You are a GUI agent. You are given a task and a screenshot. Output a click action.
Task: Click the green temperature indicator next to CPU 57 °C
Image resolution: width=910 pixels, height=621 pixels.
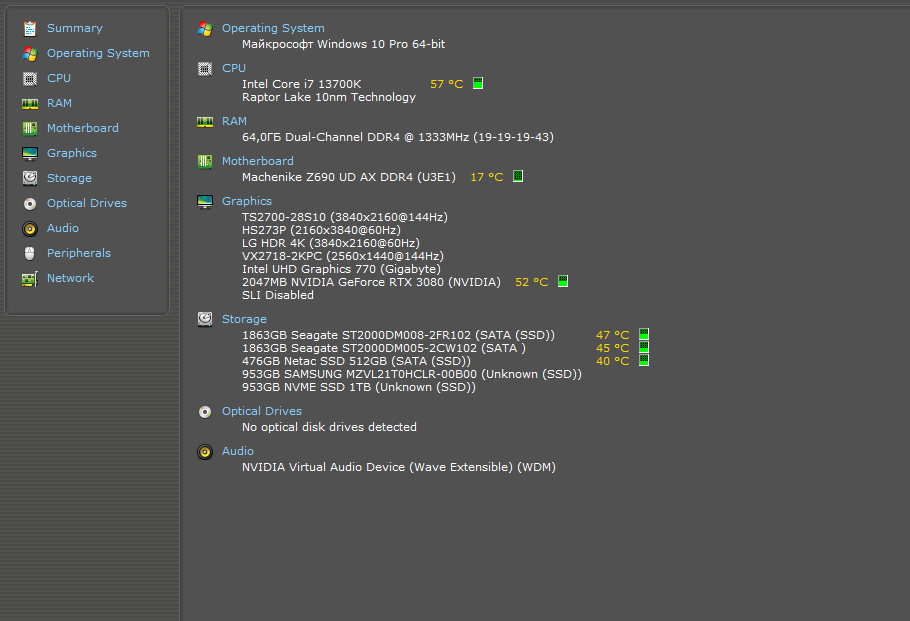[x=478, y=84]
